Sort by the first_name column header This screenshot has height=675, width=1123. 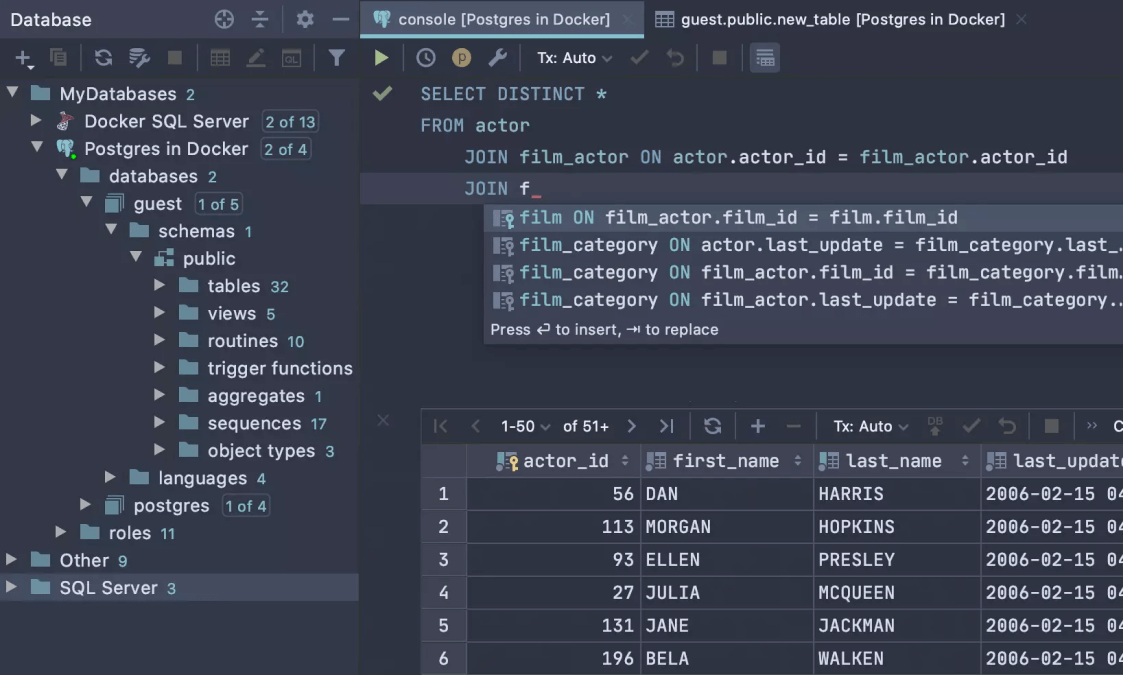point(726,461)
